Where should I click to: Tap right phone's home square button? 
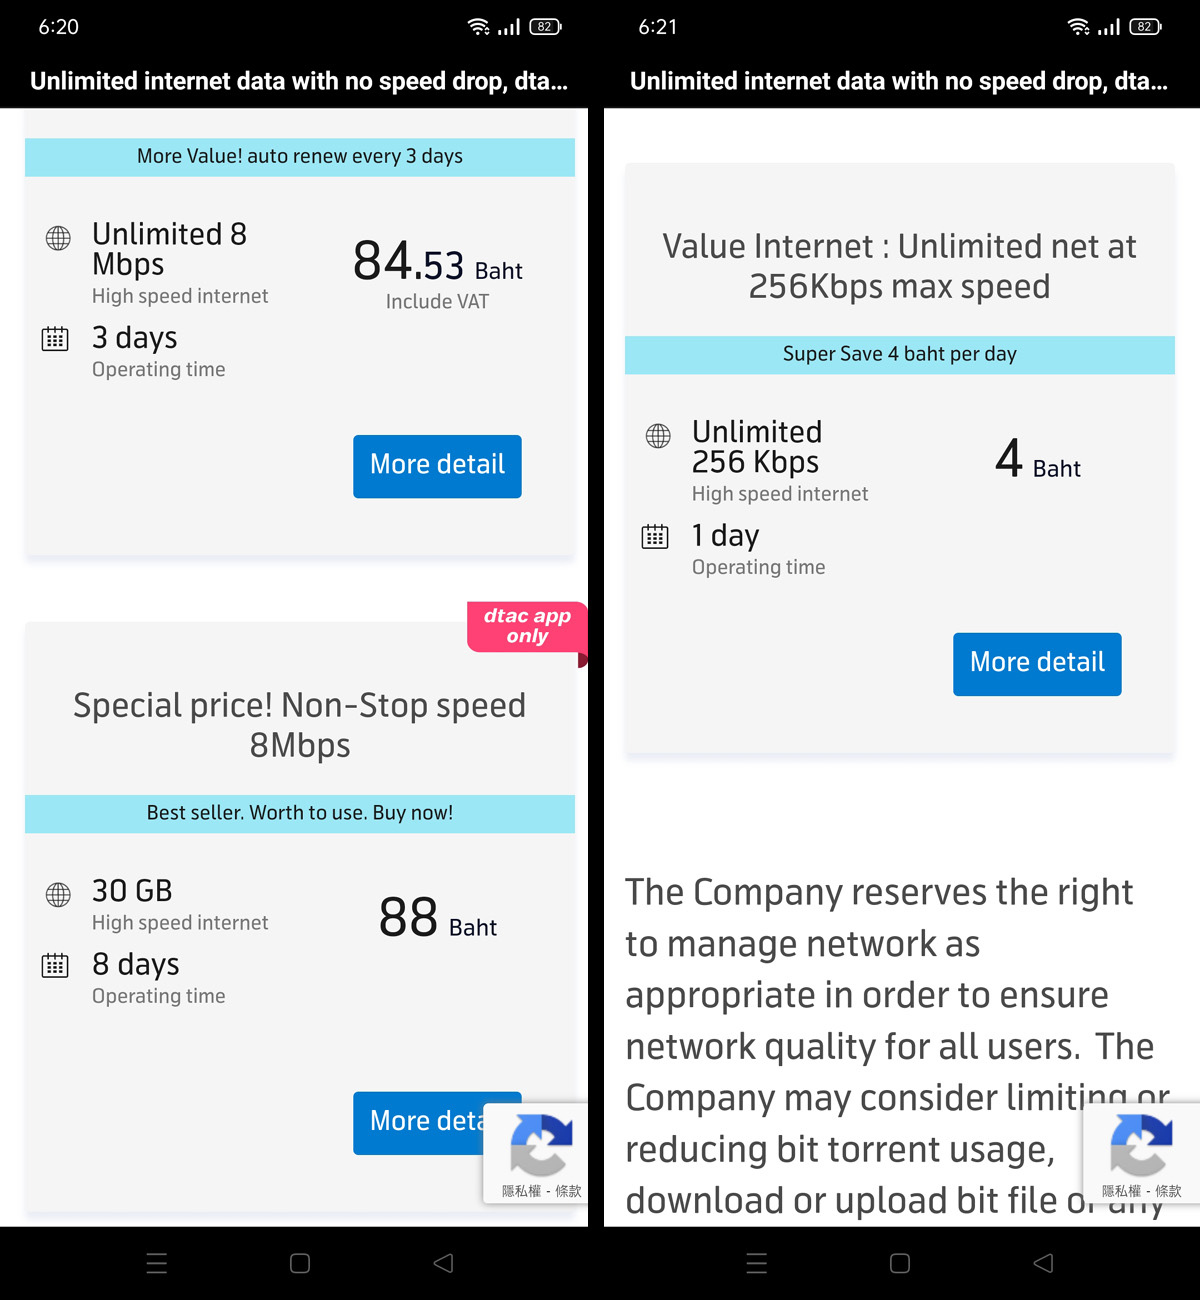pos(900,1263)
